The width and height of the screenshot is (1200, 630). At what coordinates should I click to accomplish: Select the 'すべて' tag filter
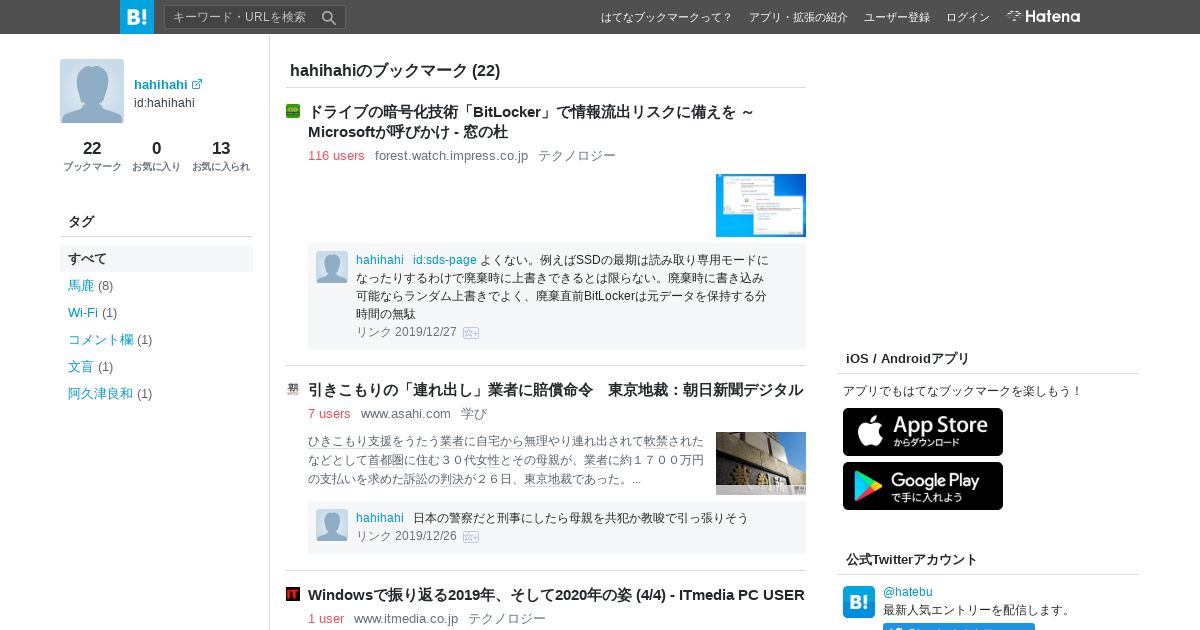pyautogui.click(x=156, y=258)
